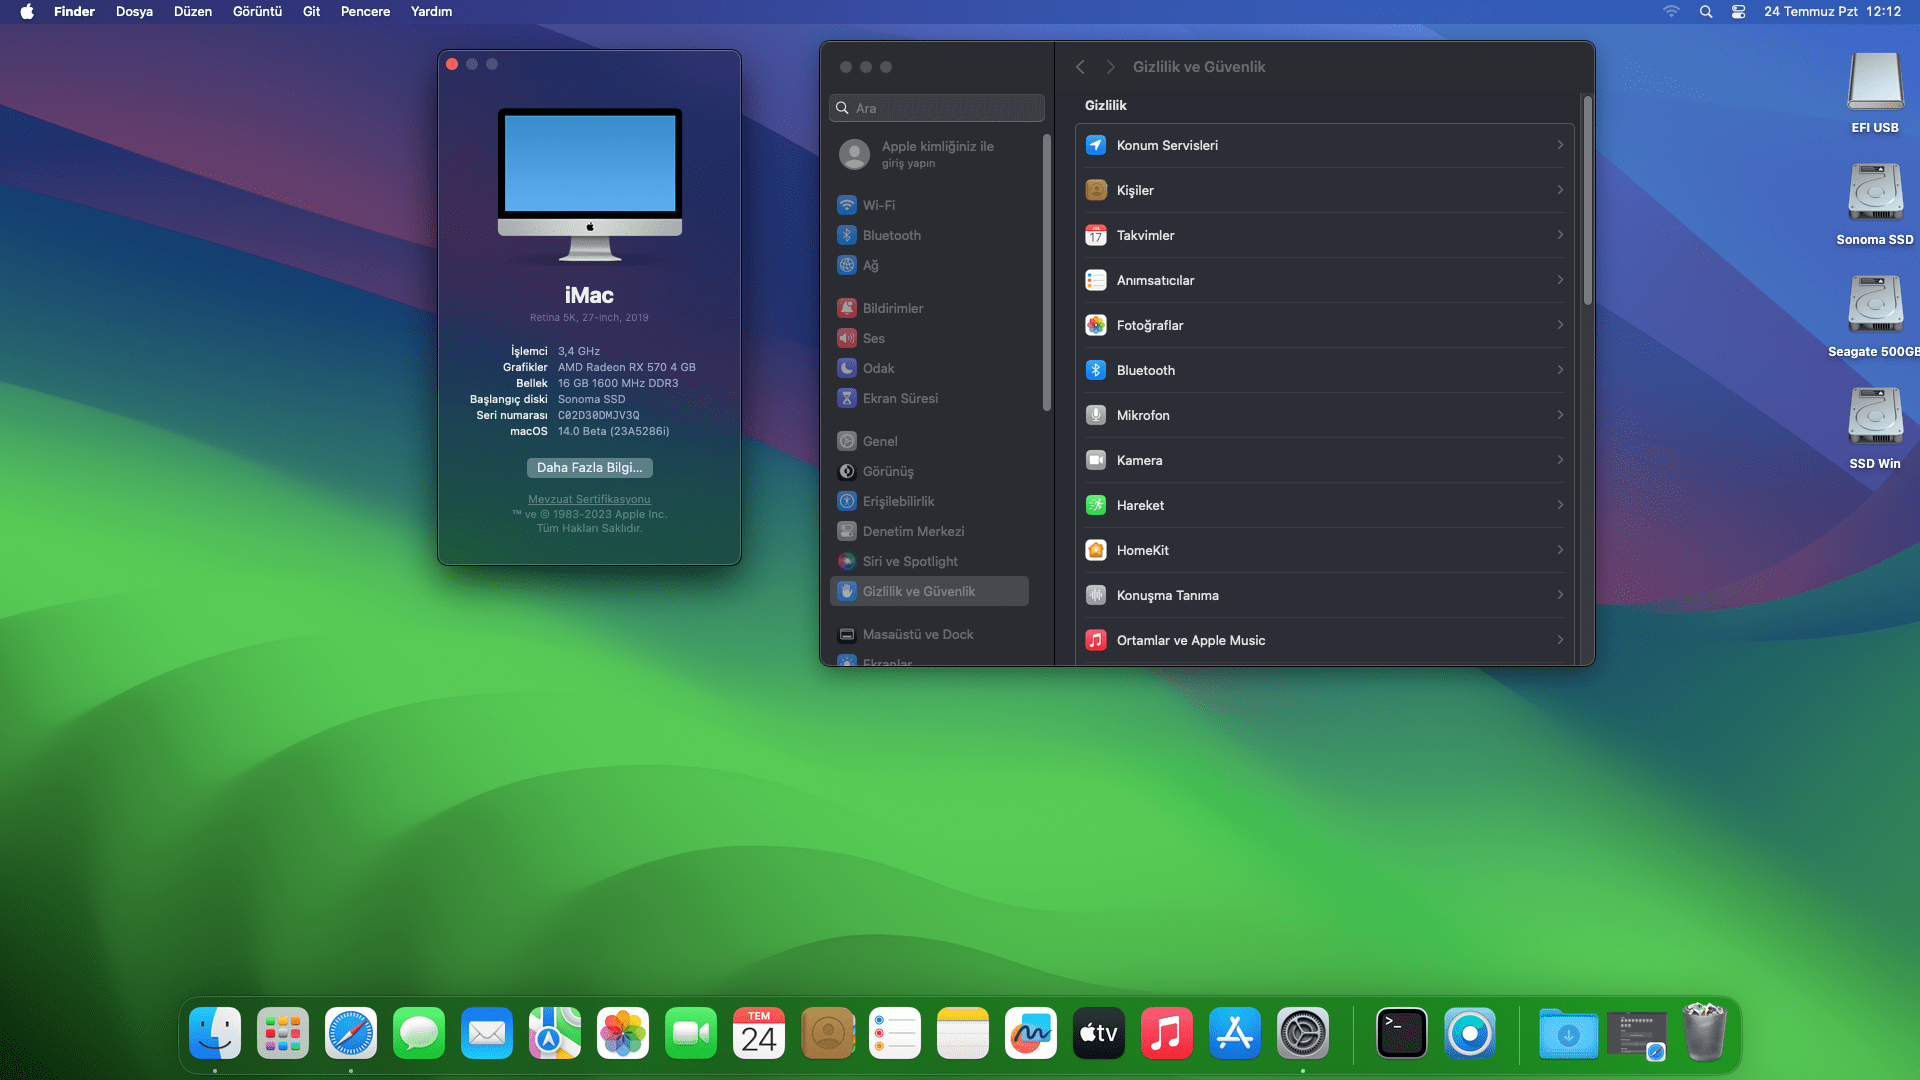This screenshot has width=1920, height=1080.
Task: Go back with settings back arrow
Action: coord(1080,67)
